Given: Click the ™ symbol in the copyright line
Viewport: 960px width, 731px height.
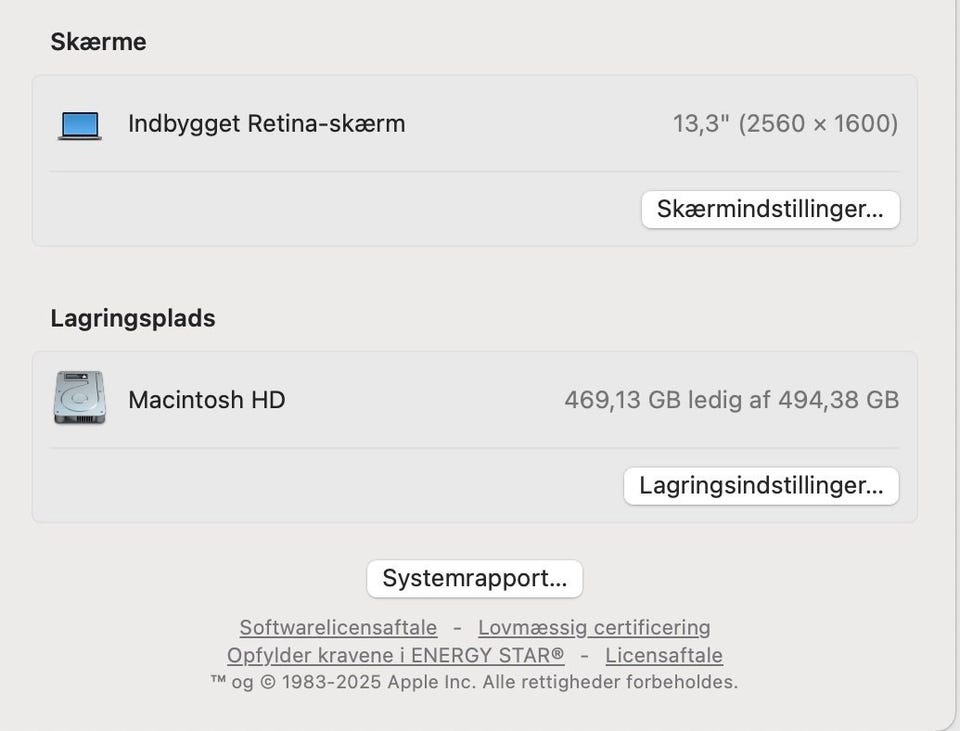Looking at the screenshot, I should (218, 681).
